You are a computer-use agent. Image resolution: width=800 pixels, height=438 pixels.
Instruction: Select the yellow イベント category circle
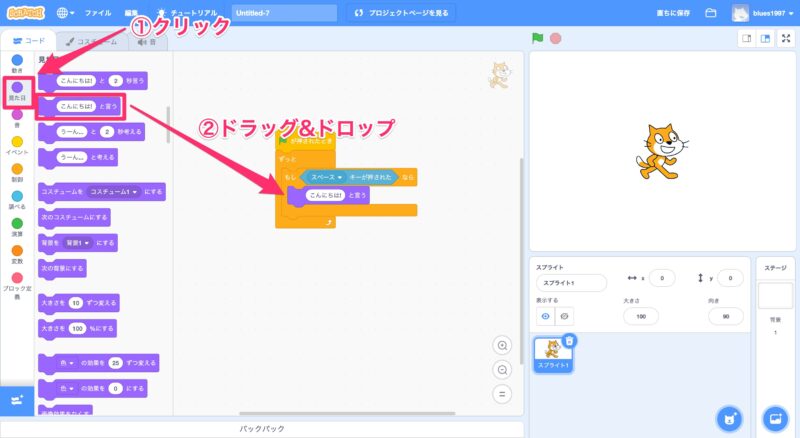17,141
